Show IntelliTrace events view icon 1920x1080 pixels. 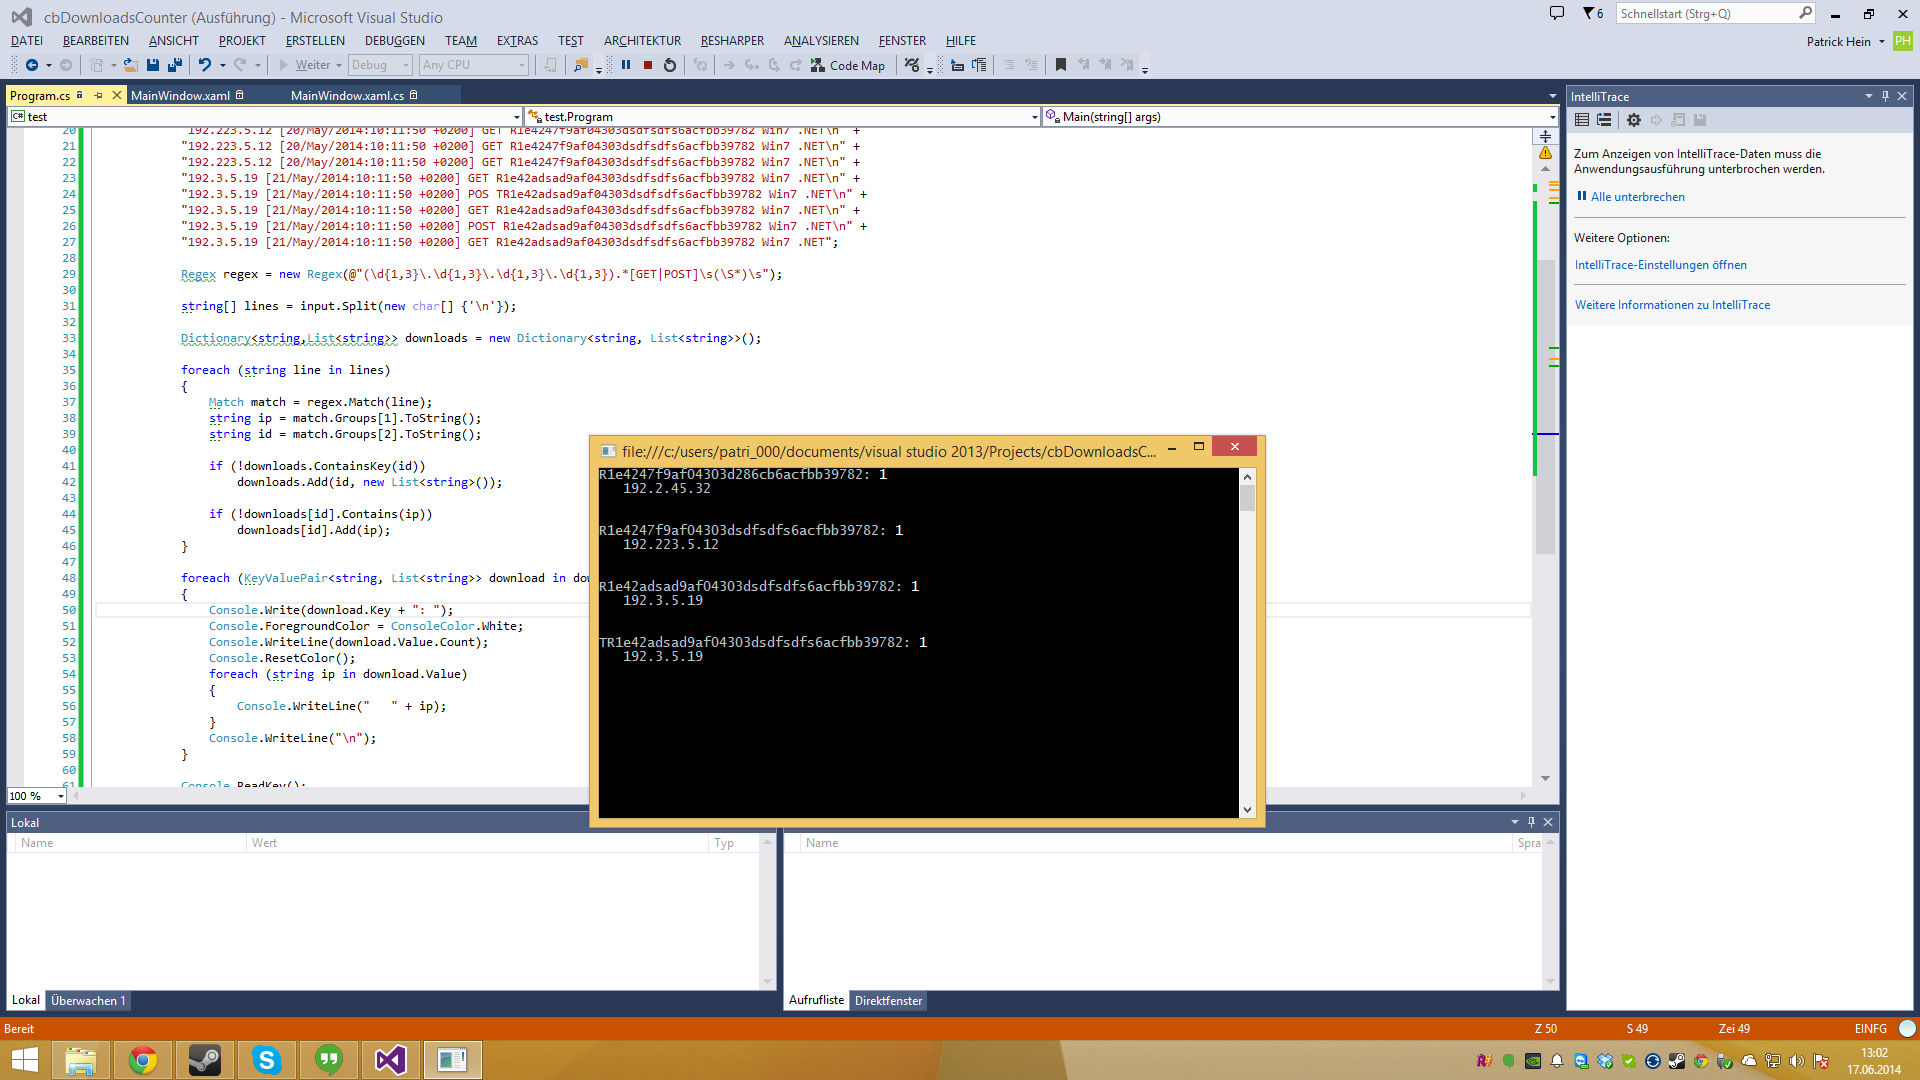(x=1582, y=120)
